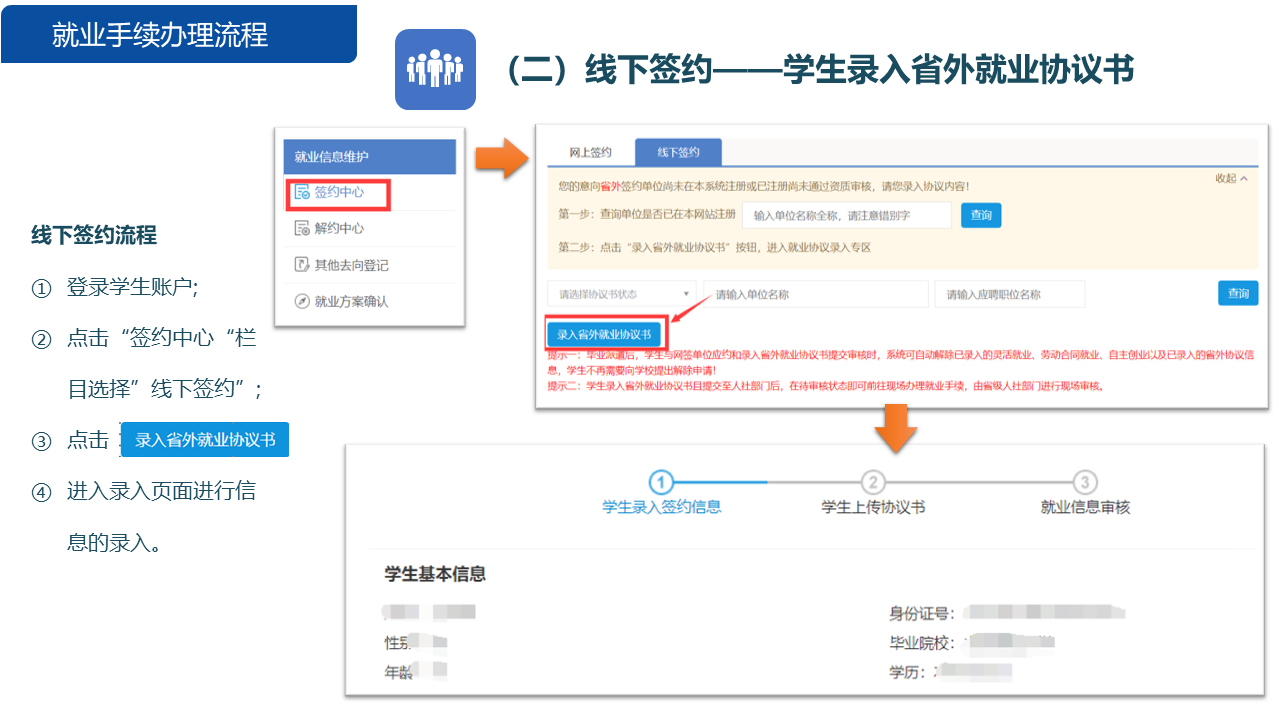1280x720 pixels.
Task: Open the 请选择协议书状态 dropdown
Action: tap(622, 294)
